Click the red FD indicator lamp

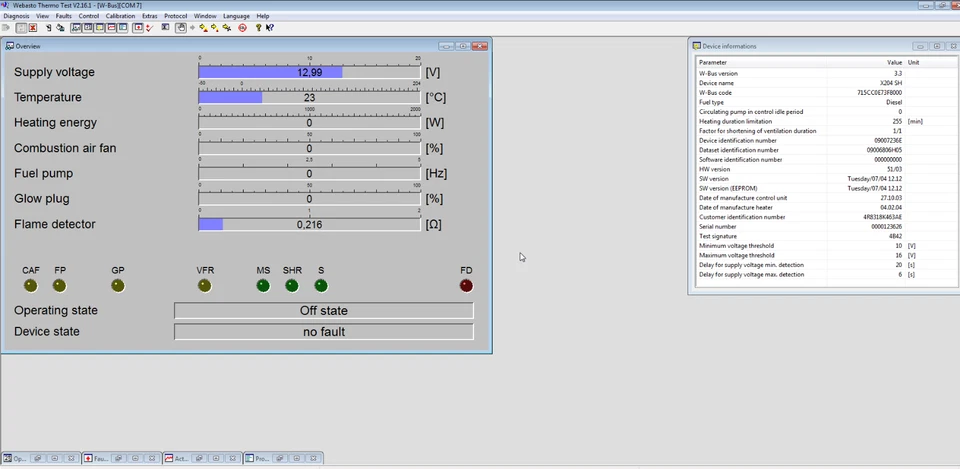coord(467,285)
